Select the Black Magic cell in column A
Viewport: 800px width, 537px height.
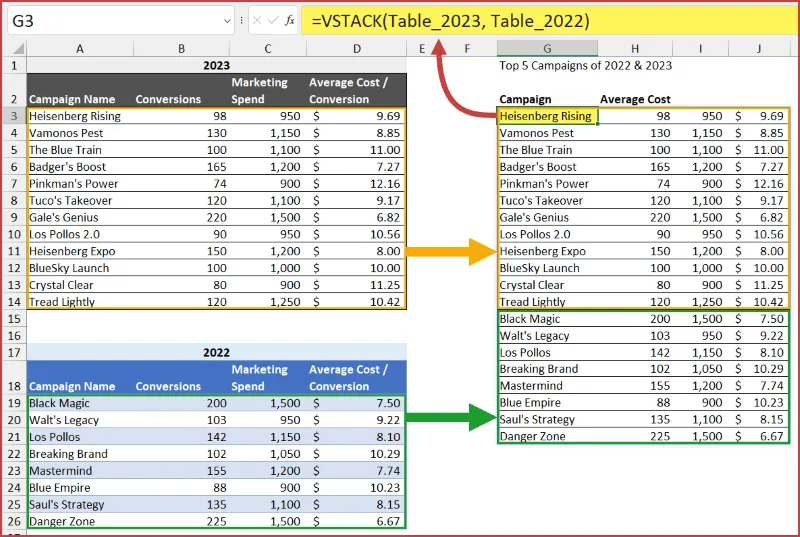click(x=80, y=403)
